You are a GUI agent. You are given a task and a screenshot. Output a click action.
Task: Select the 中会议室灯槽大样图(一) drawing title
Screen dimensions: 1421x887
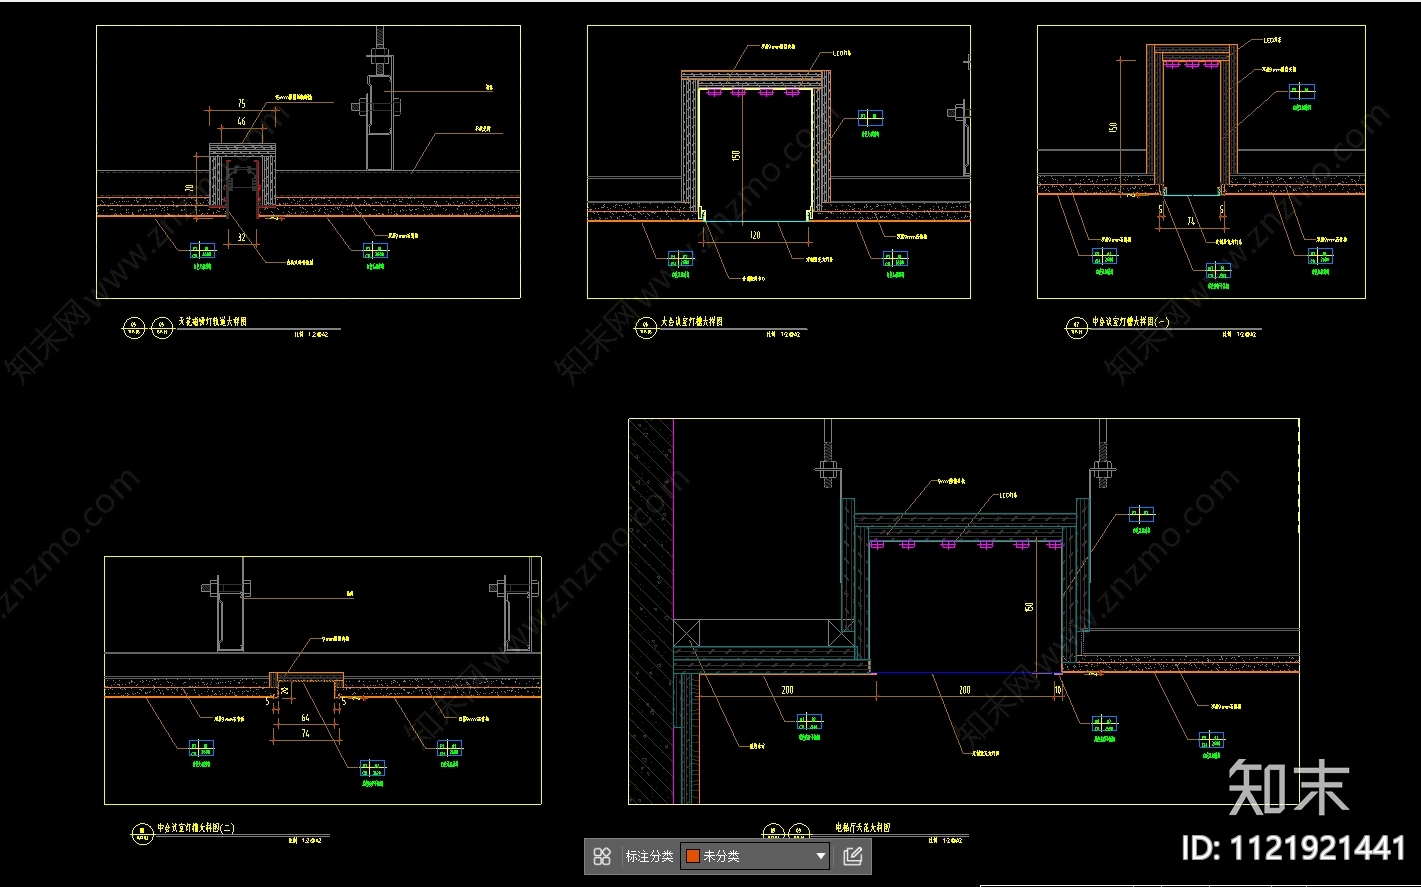(1133, 322)
